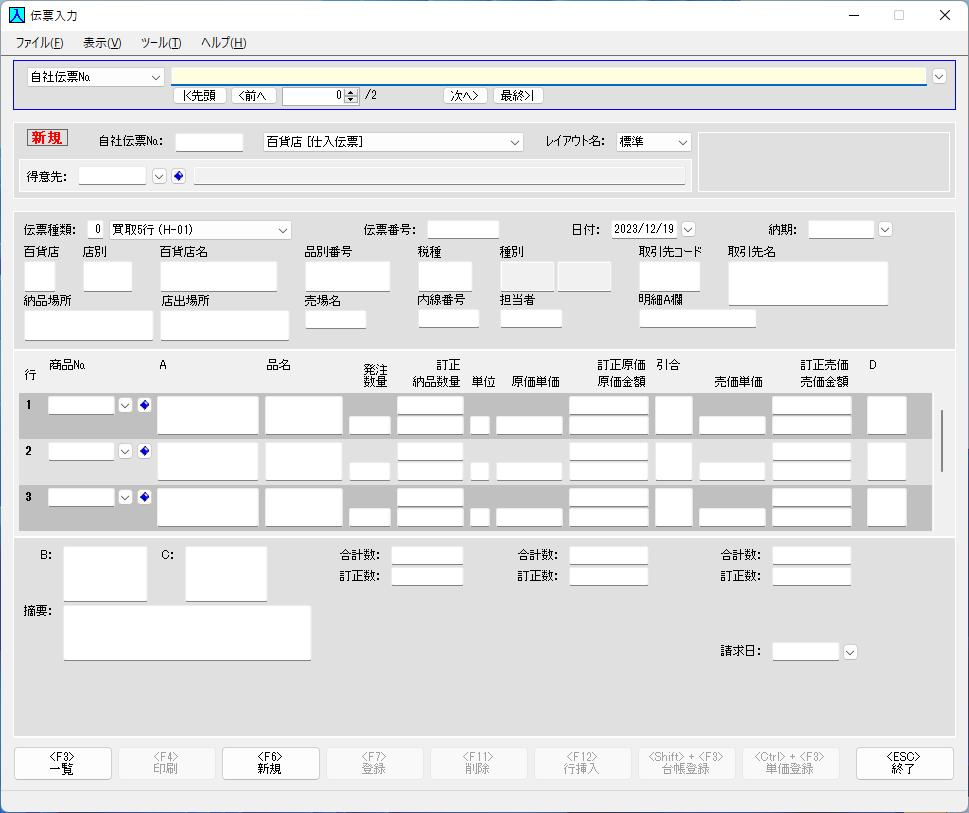Jump to first record with |<先頭
The width and height of the screenshot is (969, 813).
tap(200, 96)
